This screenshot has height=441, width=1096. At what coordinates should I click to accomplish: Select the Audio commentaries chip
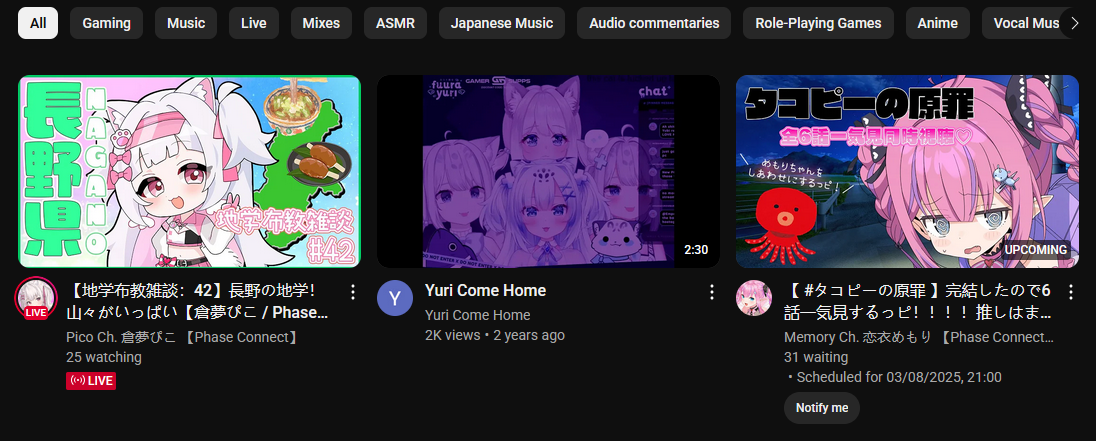[654, 23]
